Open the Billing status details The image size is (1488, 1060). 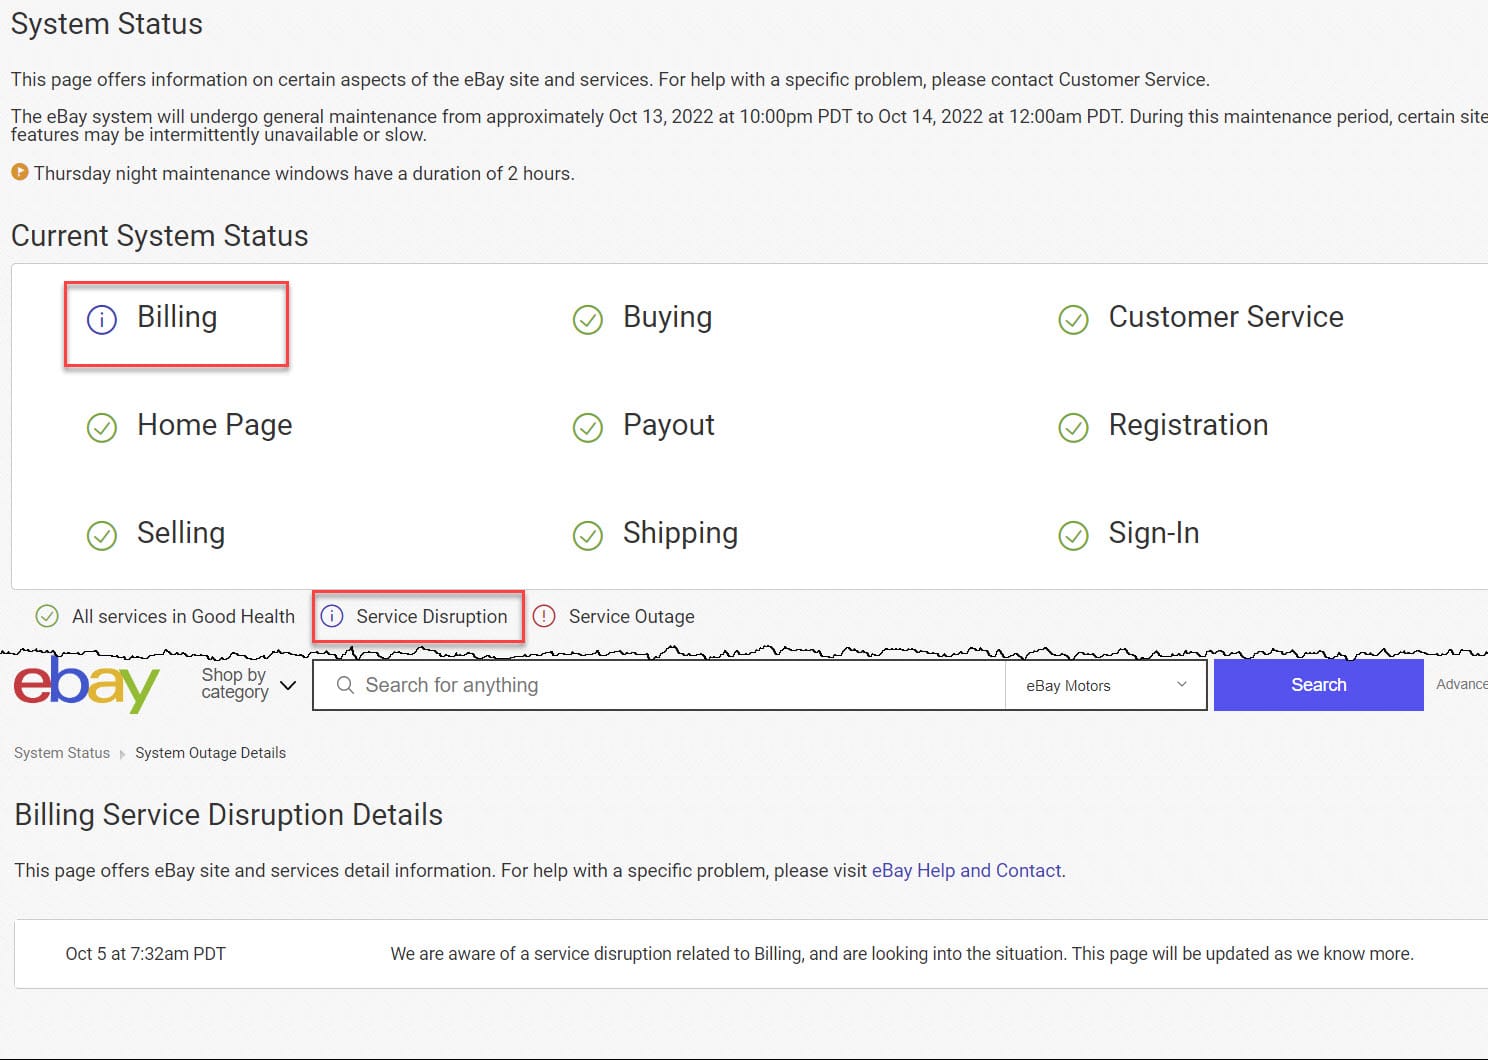tap(177, 317)
